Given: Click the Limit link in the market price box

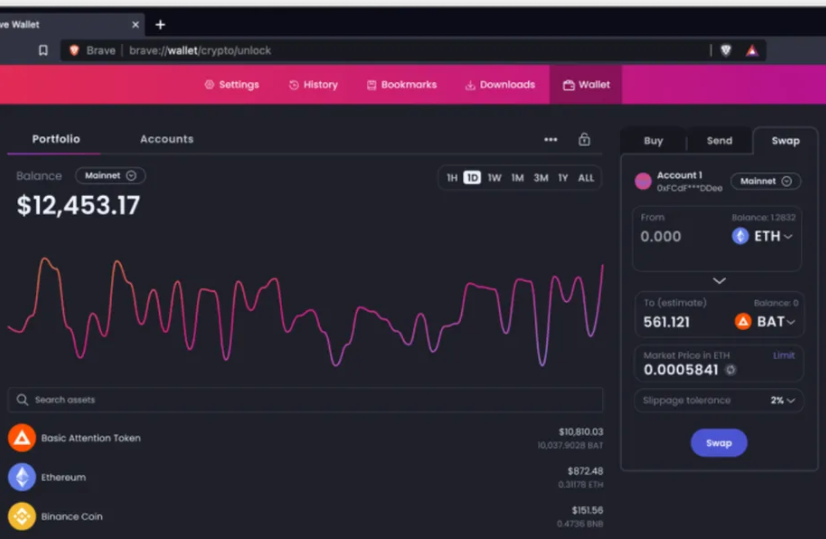Looking at the screenshot, I should [784, 356].
